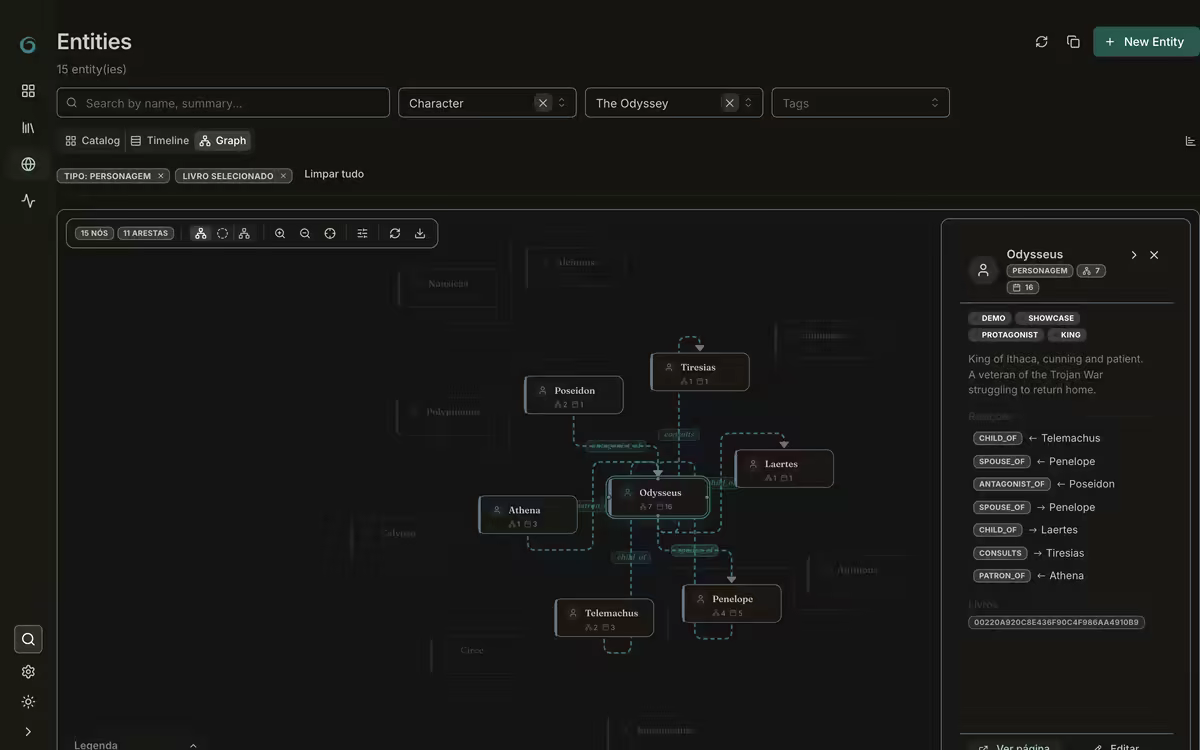Reload the graph layout
The height and width of the screenshot is (750, 1200).
[x=395, y=233]
